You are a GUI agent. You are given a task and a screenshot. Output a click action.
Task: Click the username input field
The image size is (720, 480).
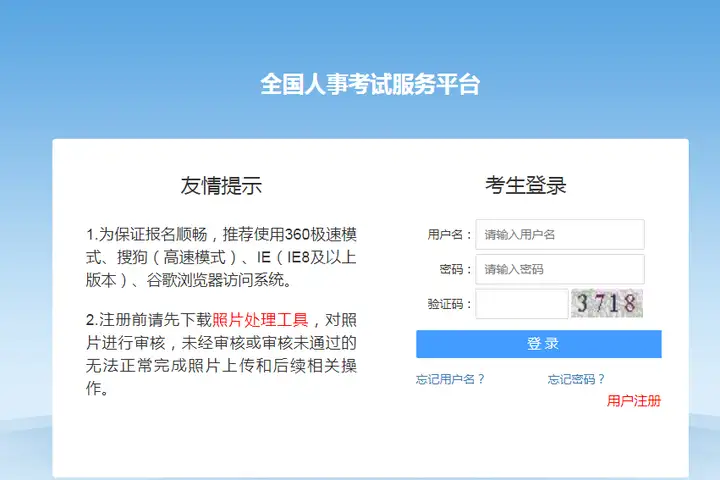(x=560, y=235)
